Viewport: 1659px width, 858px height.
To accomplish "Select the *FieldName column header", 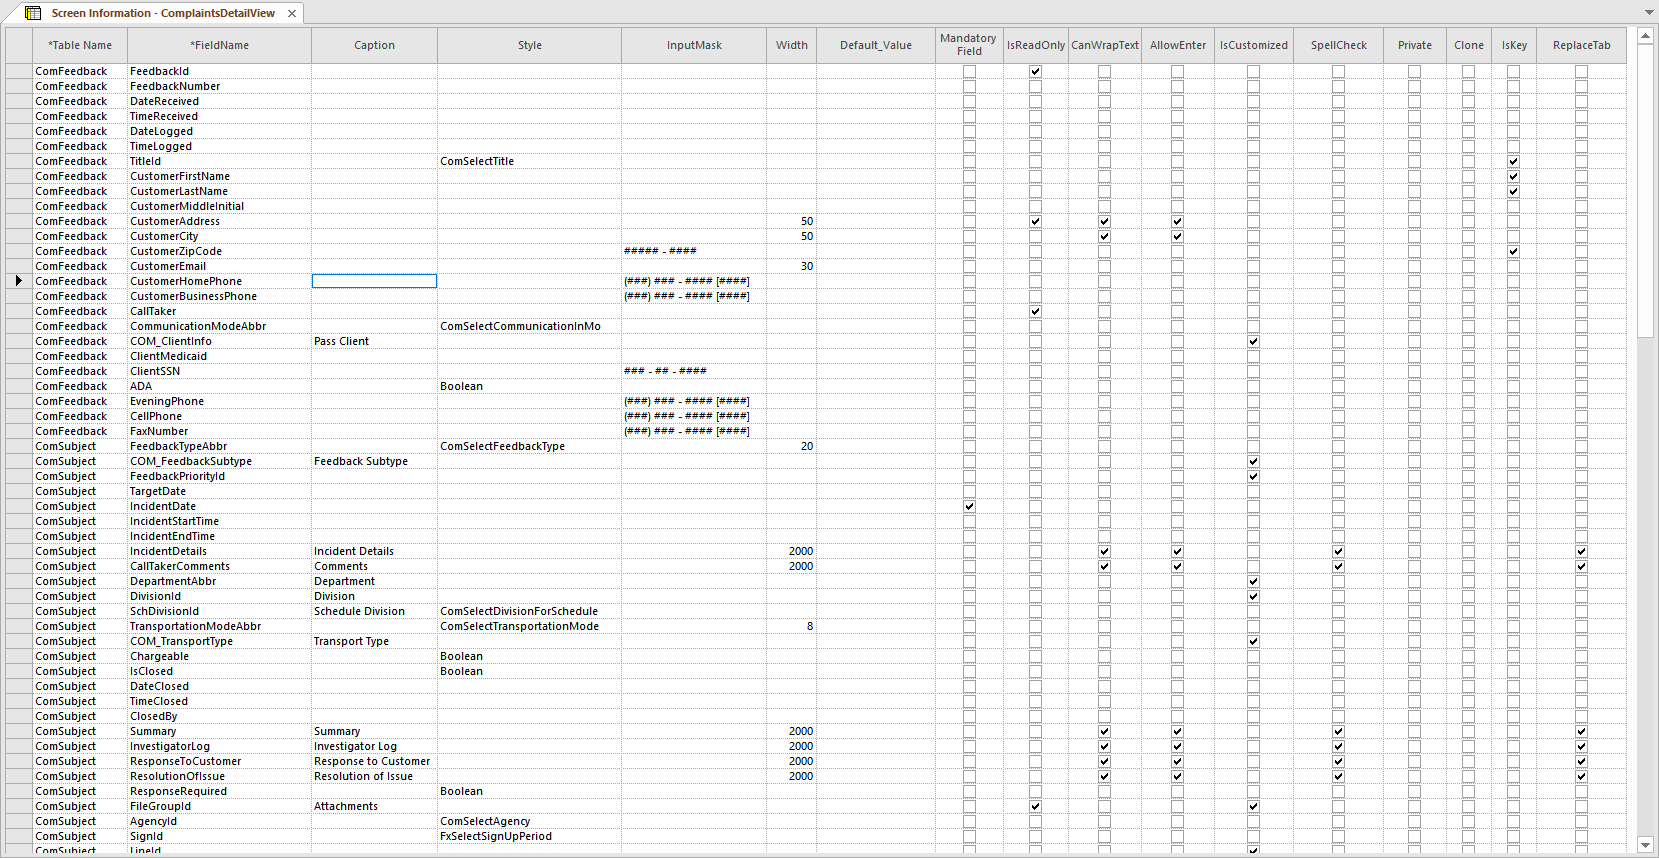I will 219,45.
